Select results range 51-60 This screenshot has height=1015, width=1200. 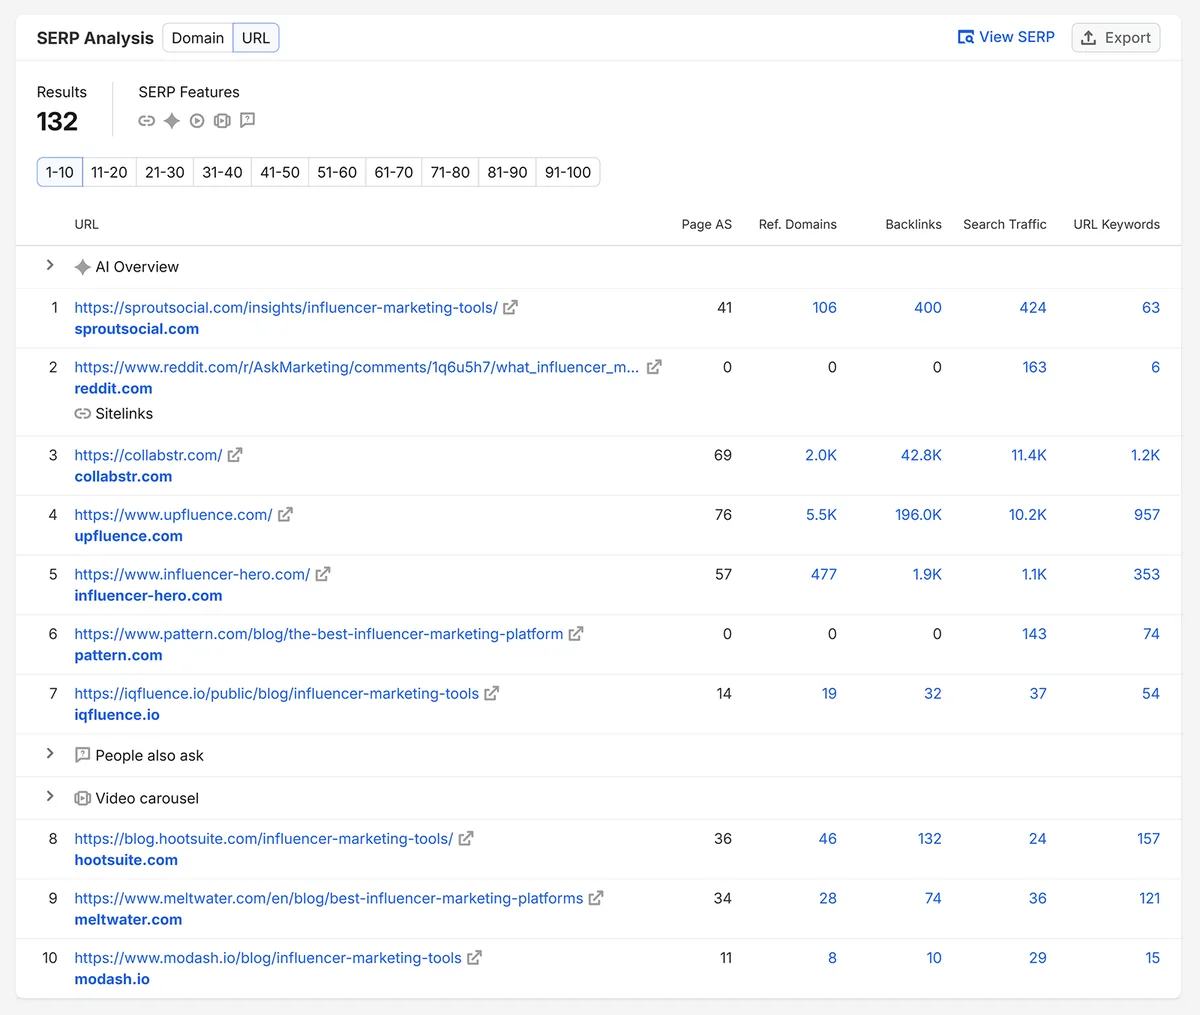pyautogui.click(x=337, y=172)
